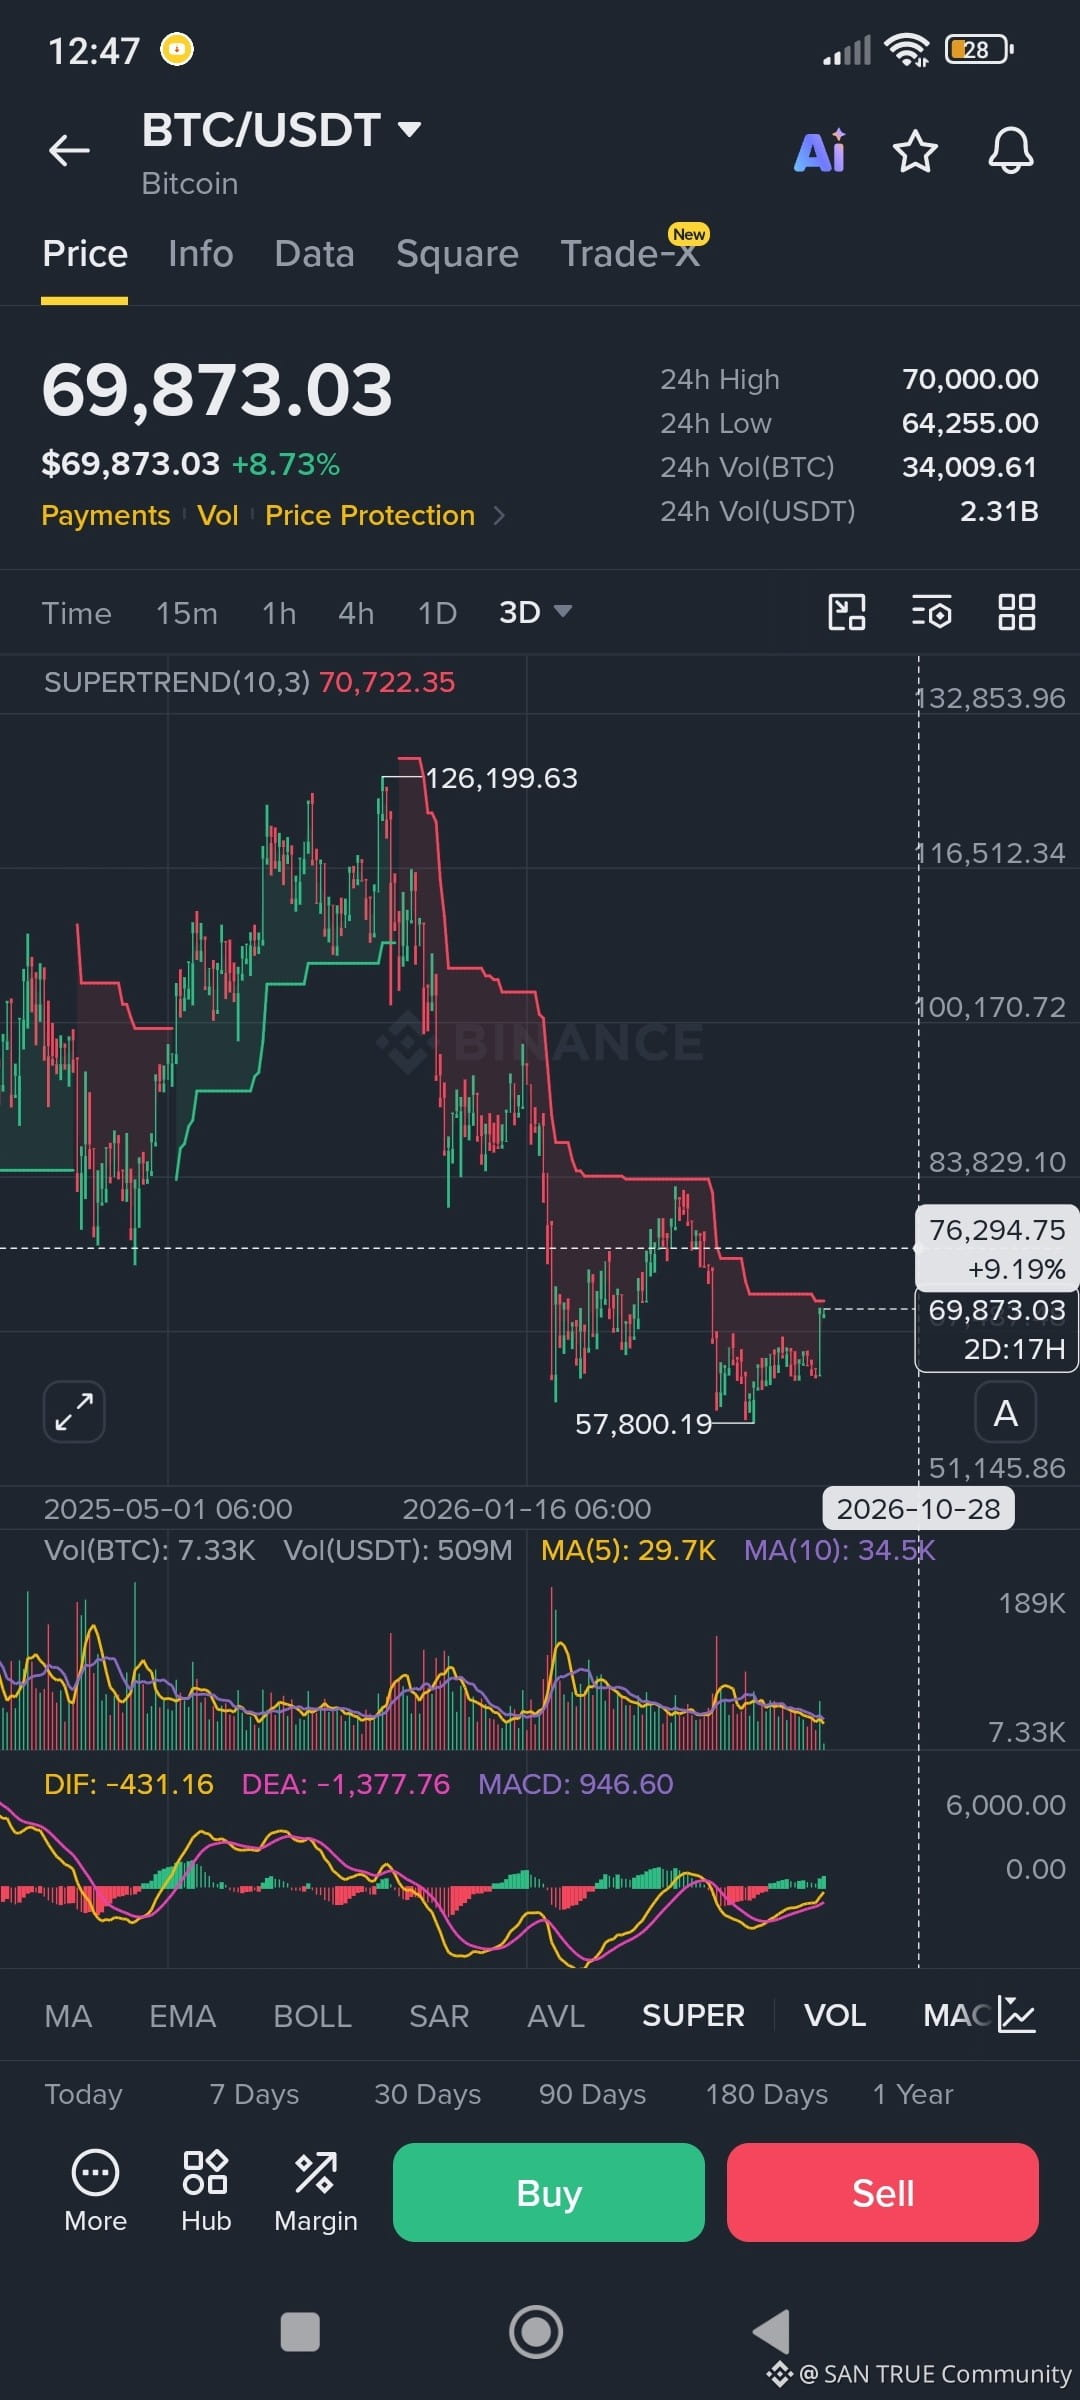This screenshot has width=1080, height=2400.
Task: Go back using the back arrow
Action: (x=69, y=151)
